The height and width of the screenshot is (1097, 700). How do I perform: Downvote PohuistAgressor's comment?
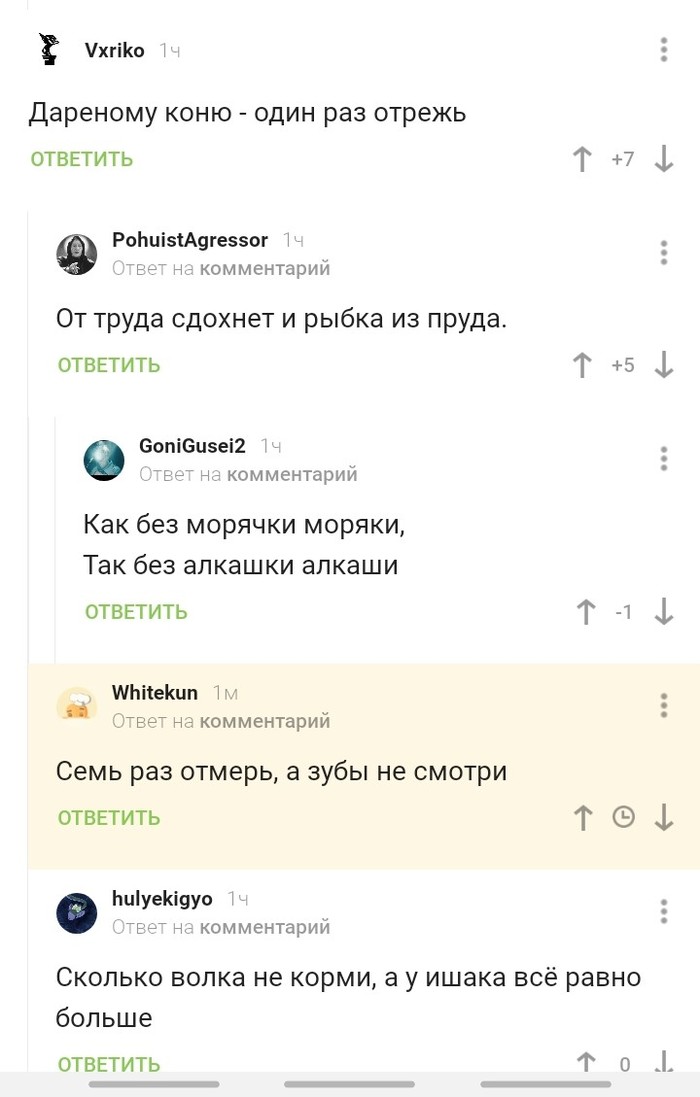(663, 365)
